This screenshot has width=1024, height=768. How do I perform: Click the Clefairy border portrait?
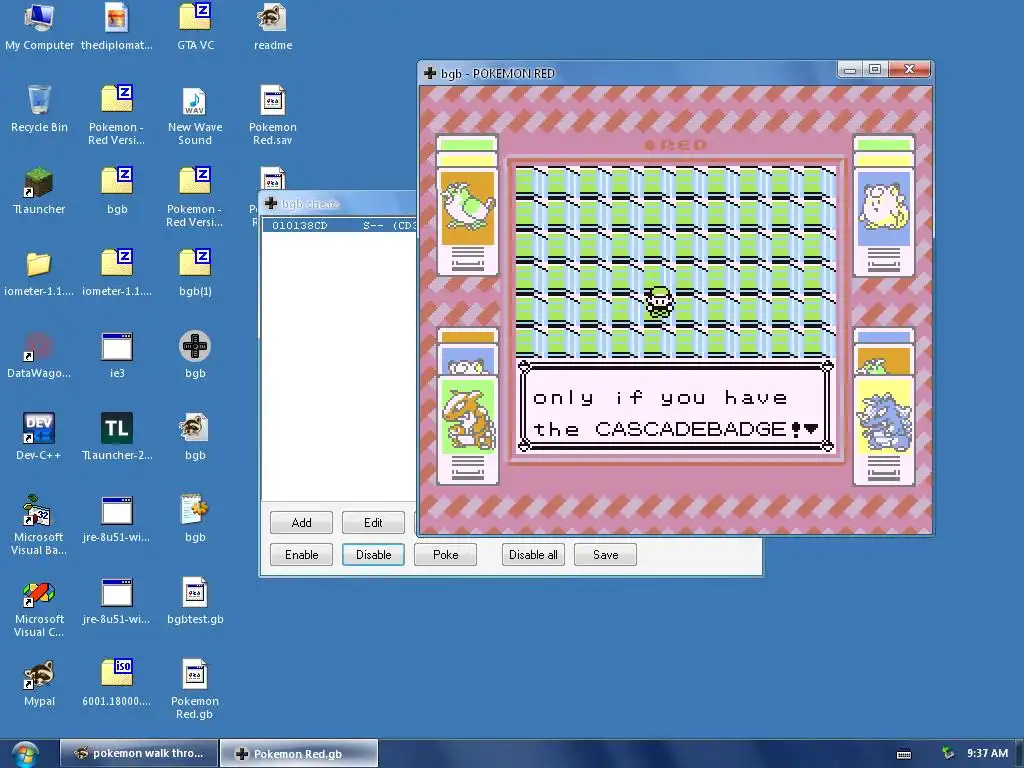884,208
